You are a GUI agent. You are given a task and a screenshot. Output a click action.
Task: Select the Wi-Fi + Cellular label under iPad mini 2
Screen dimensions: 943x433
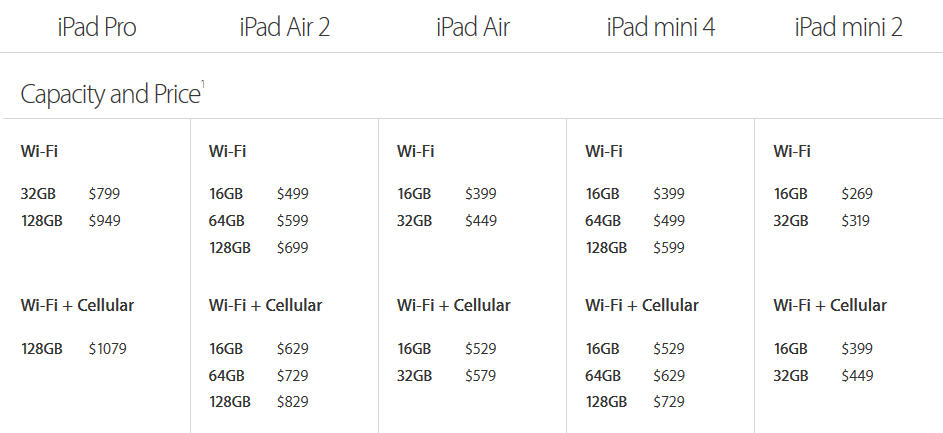pyautogui.click(x=830, y=305)
